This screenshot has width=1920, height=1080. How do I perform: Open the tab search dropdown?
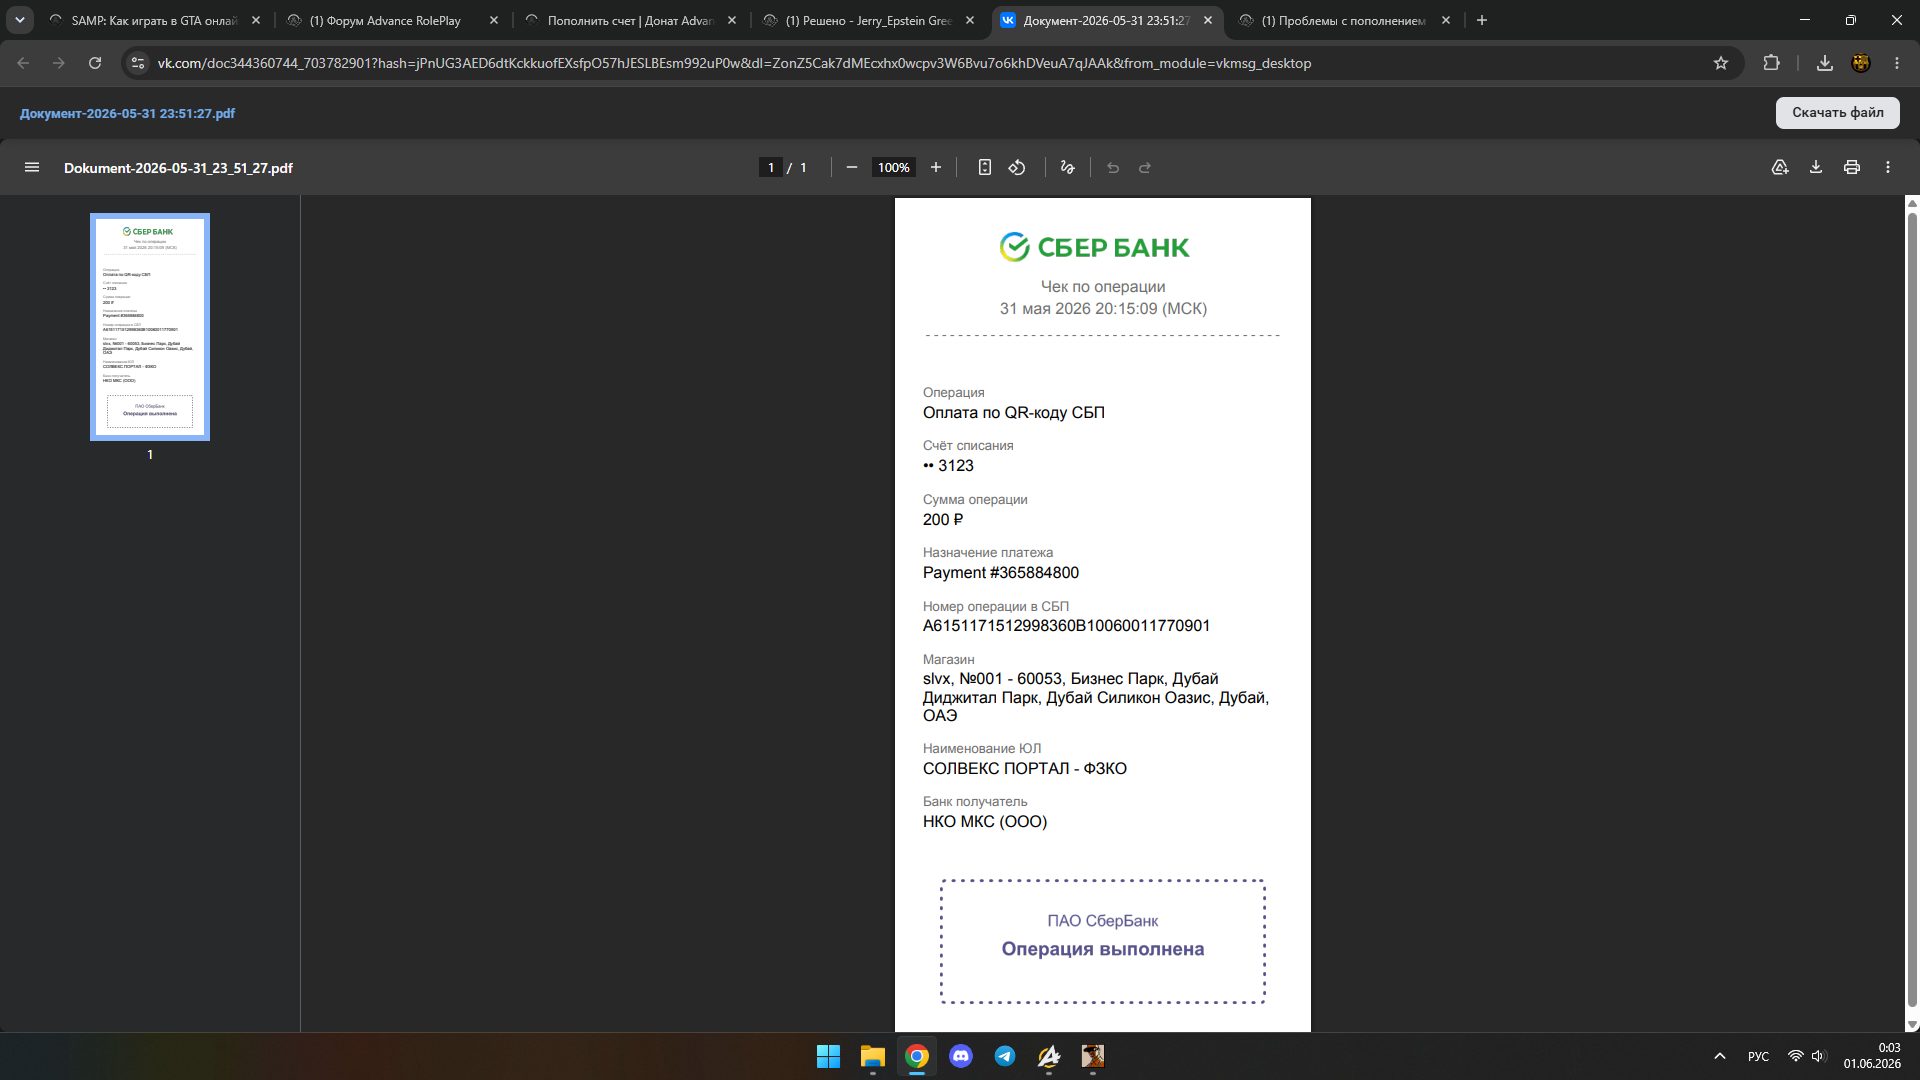click(x=20, y=20)
